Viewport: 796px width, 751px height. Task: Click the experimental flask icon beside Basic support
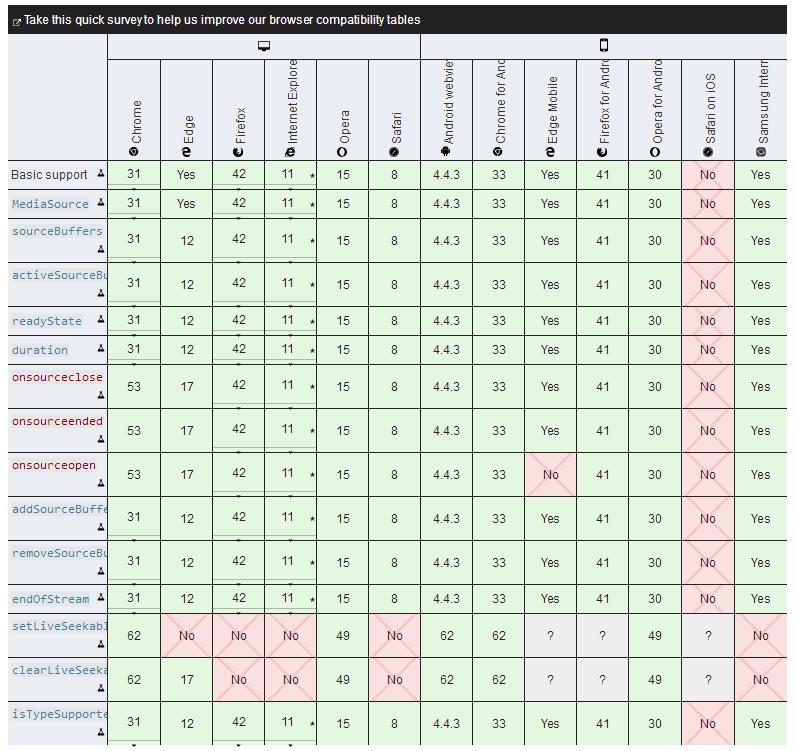(x=101, y=174)
